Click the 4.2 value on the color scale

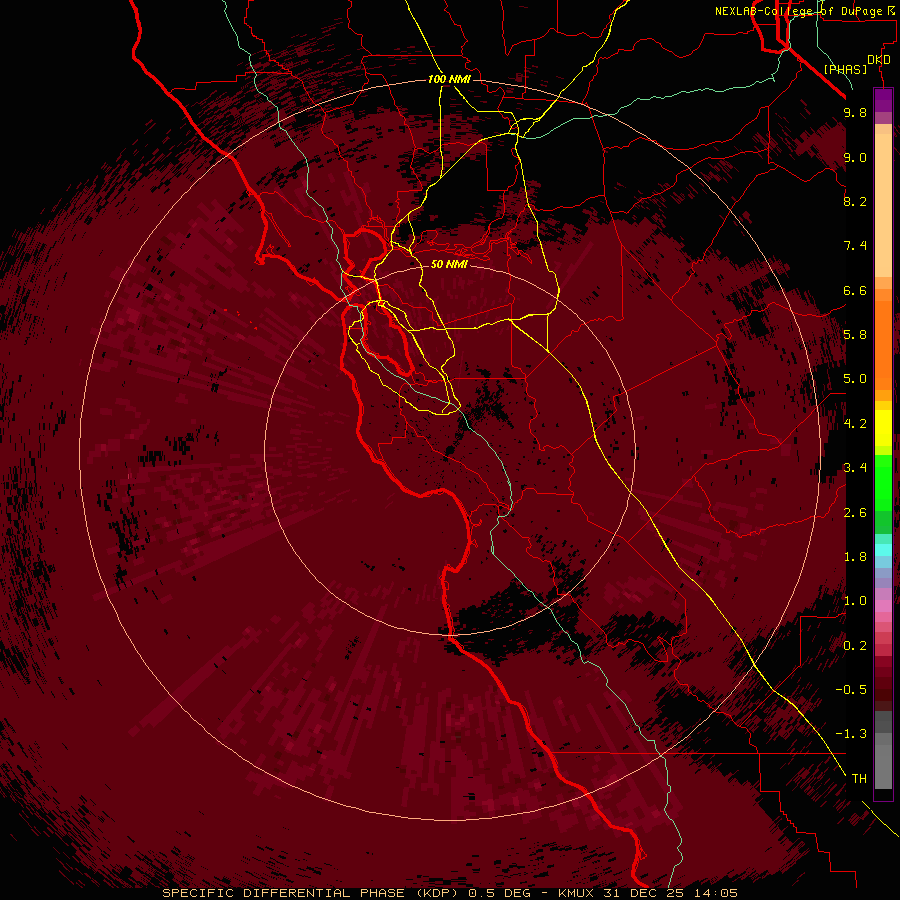855,424
